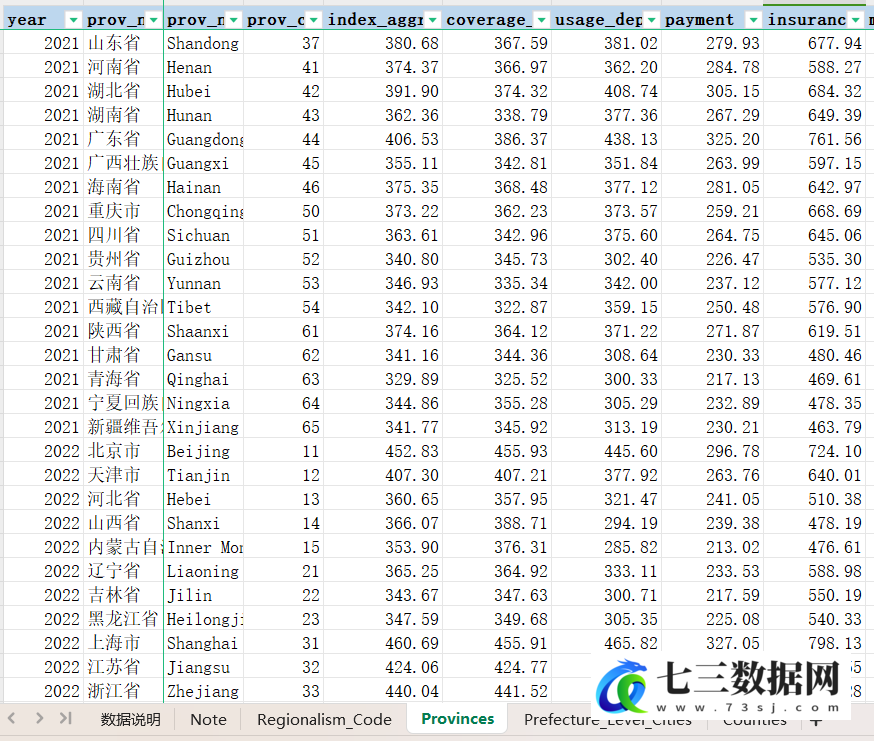Open the coverage_ column filter dropdown
The height and width of the screenshot is (741, 874).
coord(541,21)
